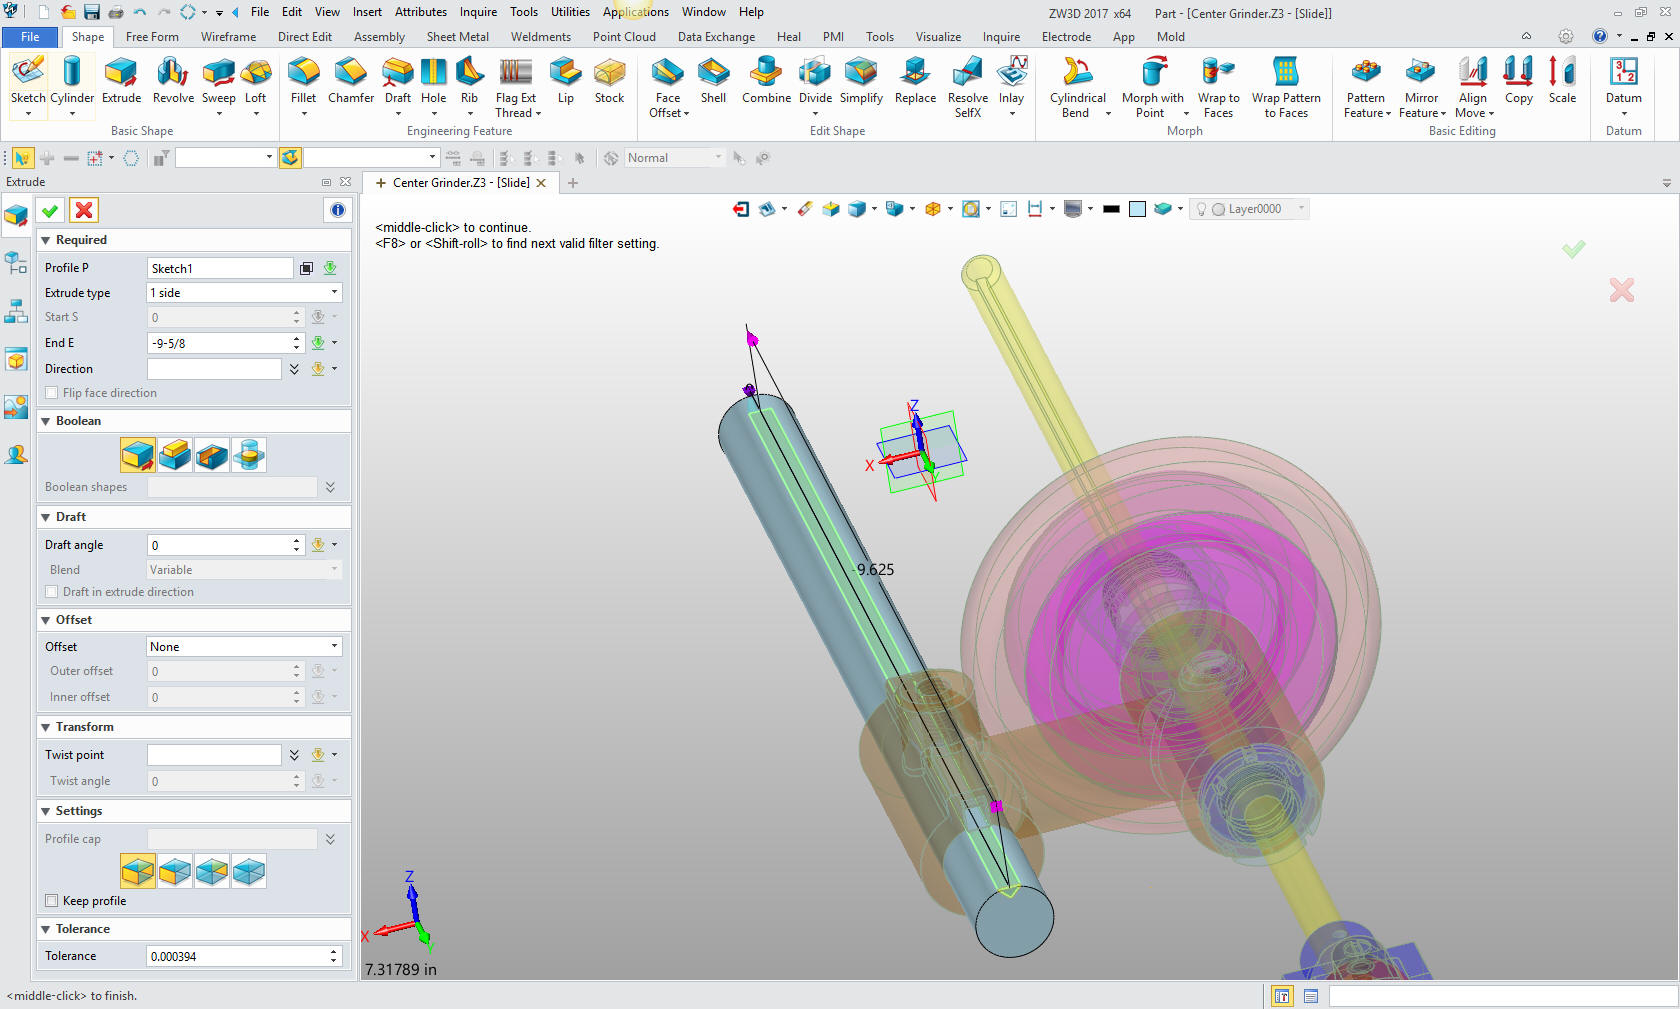Screen dimensions: 1680x1009
Task: Select the intersect Boolean option icon
Action: [249, 455]
